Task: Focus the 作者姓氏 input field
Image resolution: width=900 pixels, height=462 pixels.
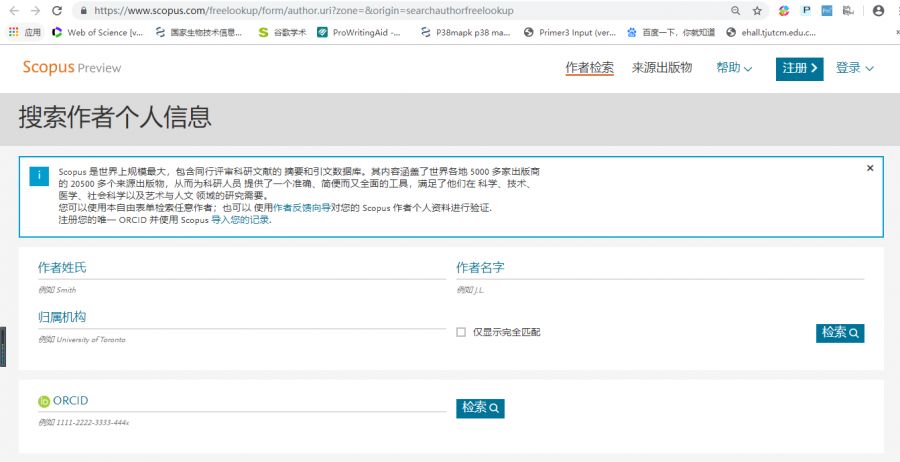Action: point(242,268)
